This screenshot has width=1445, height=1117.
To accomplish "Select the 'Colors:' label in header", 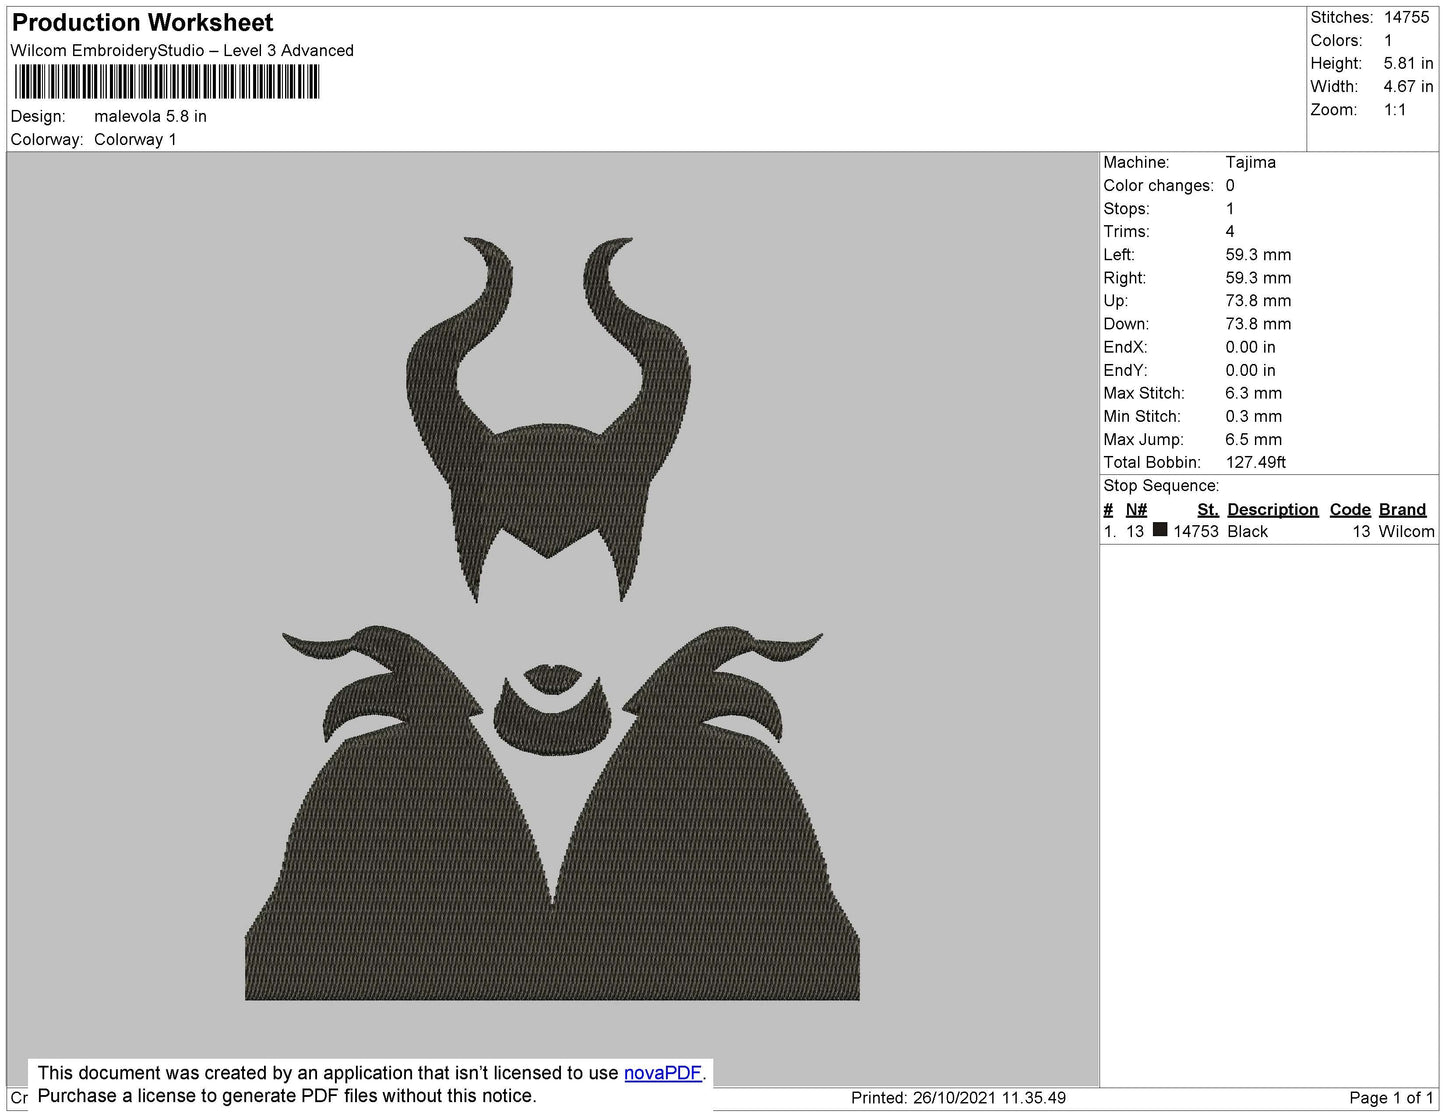I will (1336, 40).
